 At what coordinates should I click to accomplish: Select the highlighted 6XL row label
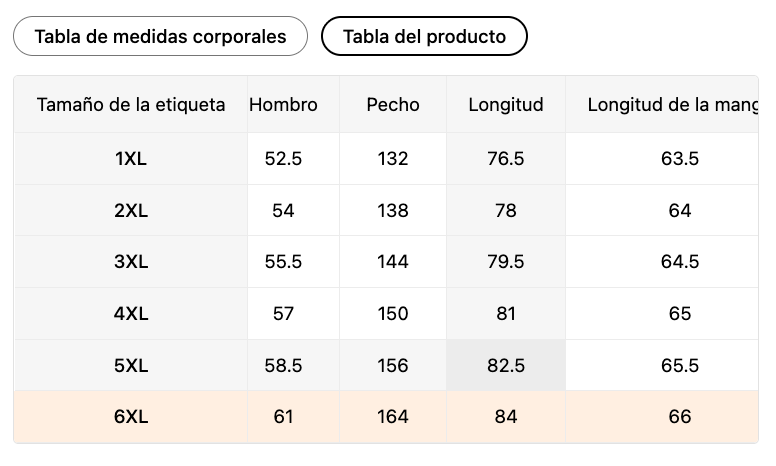point(131,417)
